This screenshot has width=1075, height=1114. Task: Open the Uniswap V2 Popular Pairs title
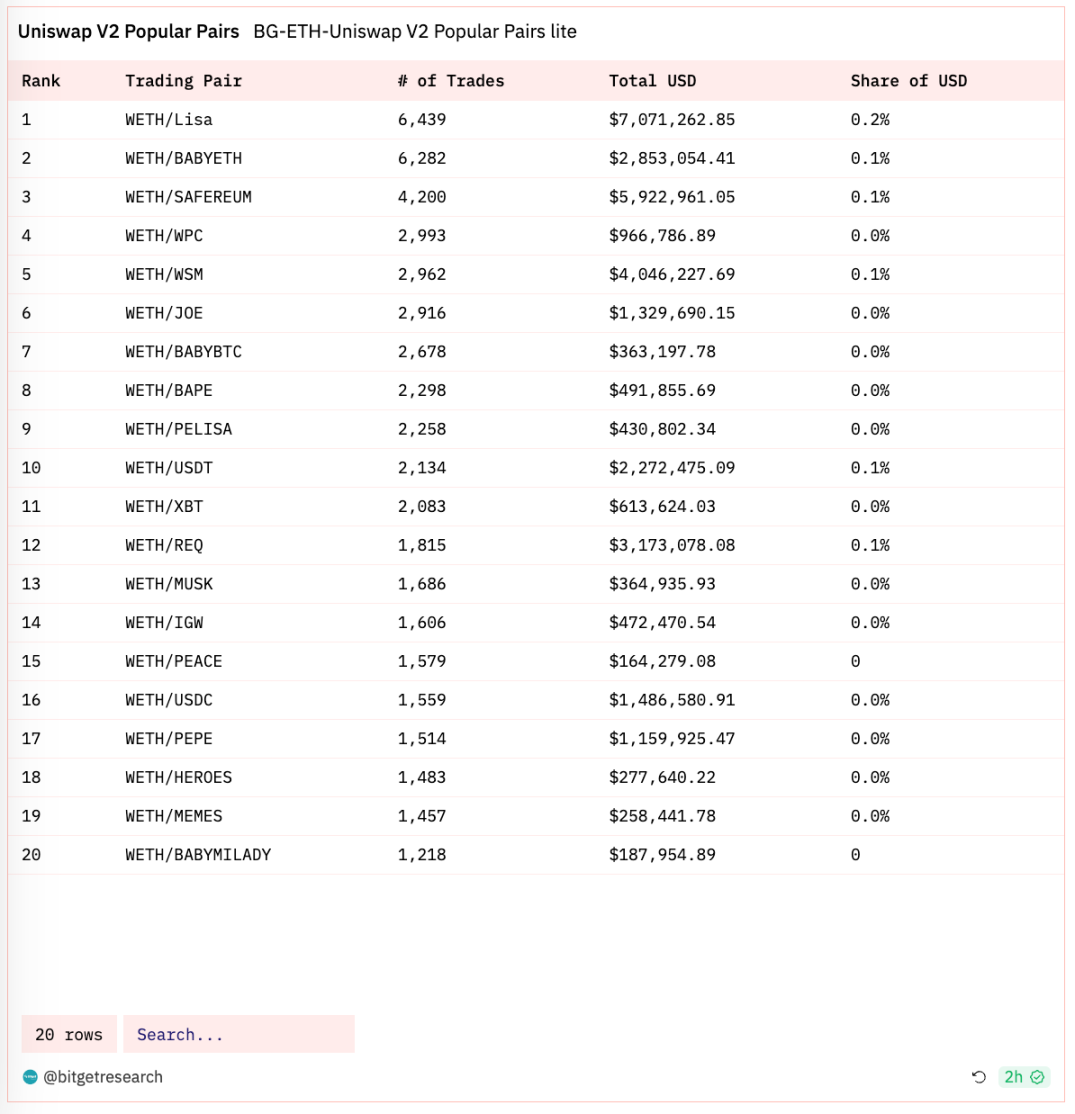(128, 31)
